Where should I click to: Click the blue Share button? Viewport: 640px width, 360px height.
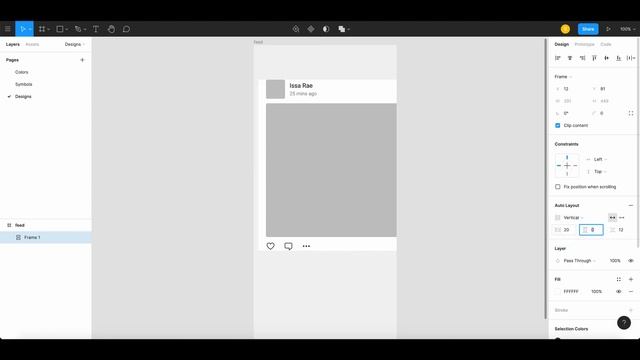tap(588, 29)
